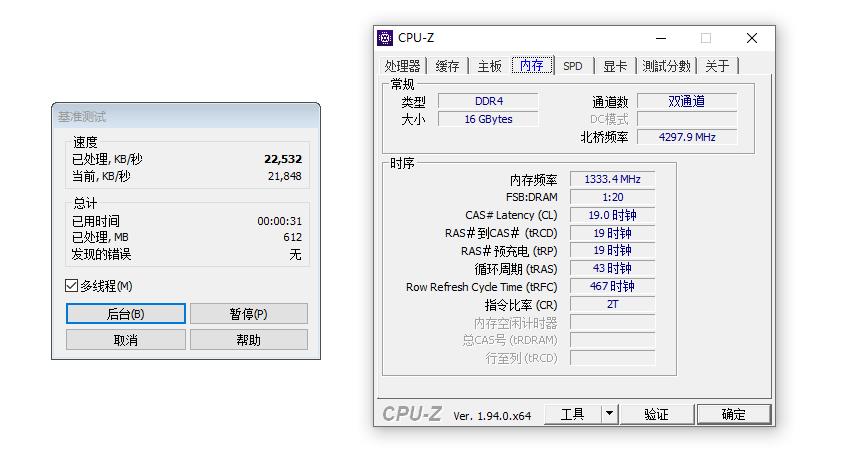
Task: Click the 1:20 FSB:DRAM value
Action: pos(612,197)
